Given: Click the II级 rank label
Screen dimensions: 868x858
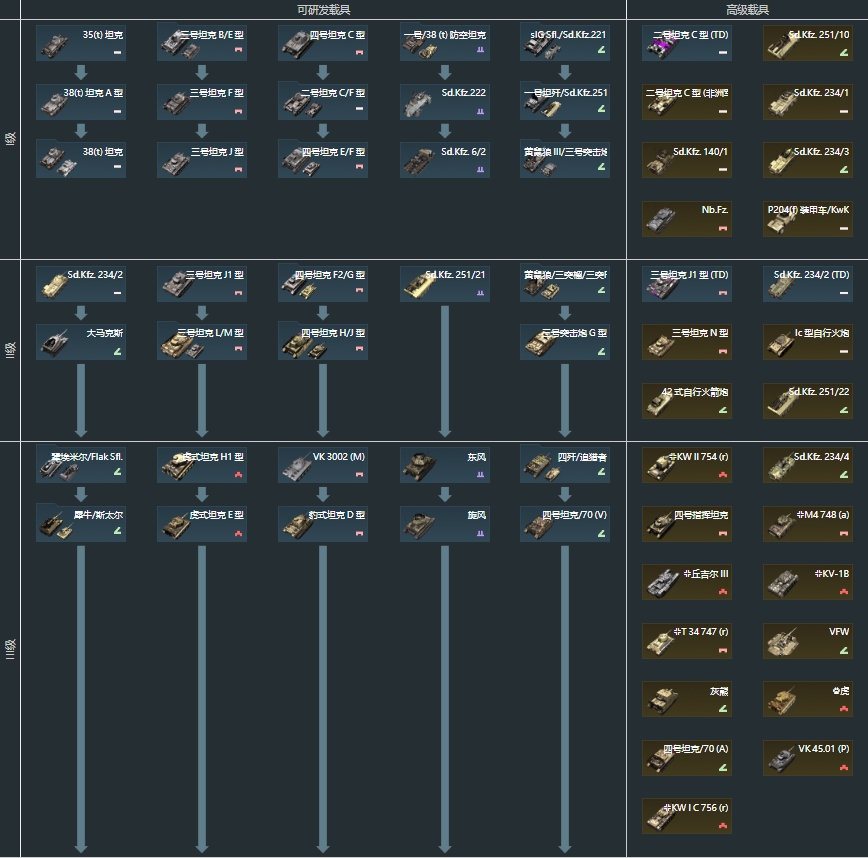Looking at the screenshot, I should point(11,350).
